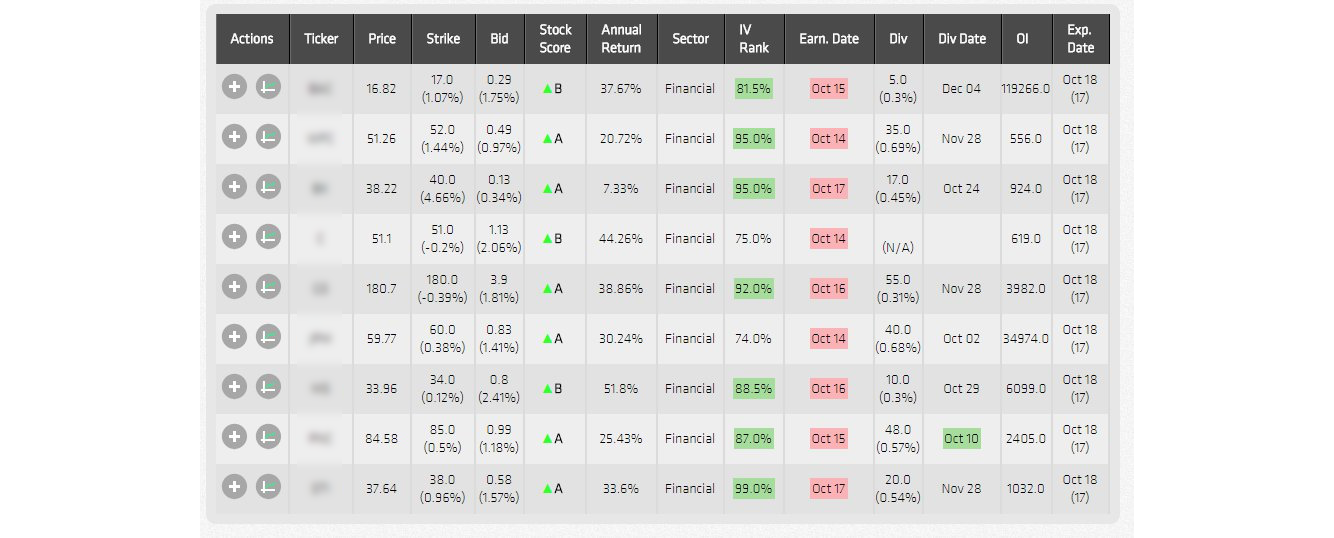Click the plus icon in the 33.96 row
Viewport: 1334px width, 538px height.
pos(234,388)
